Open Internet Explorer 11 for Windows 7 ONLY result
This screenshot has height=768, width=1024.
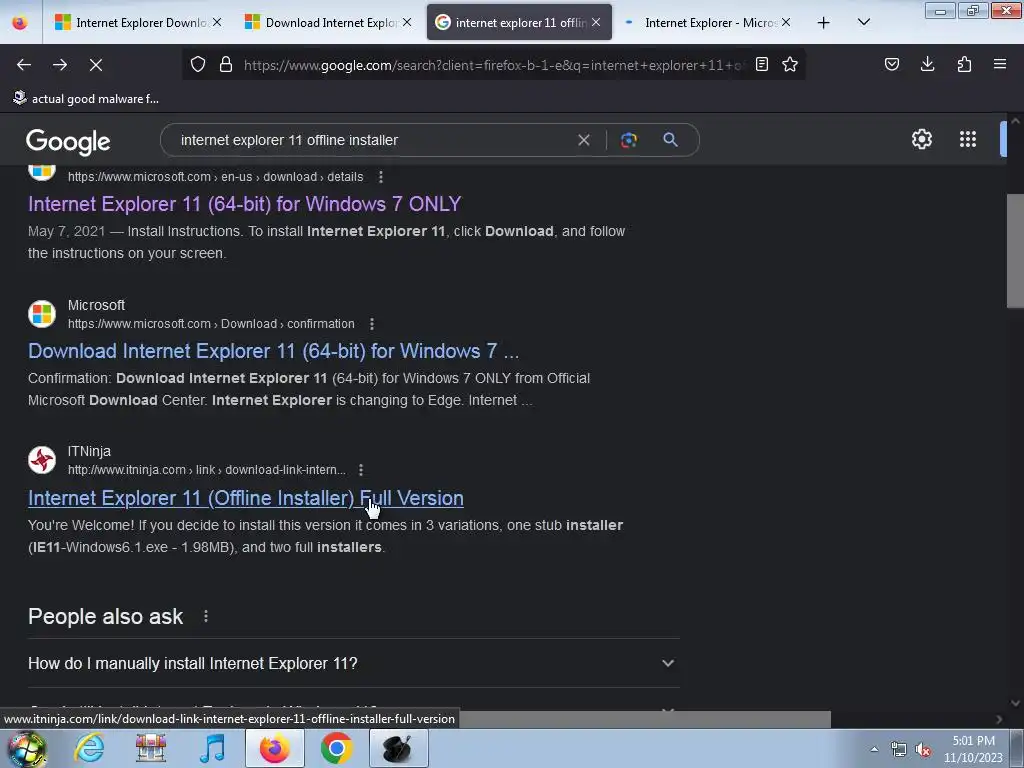[244, 204]
